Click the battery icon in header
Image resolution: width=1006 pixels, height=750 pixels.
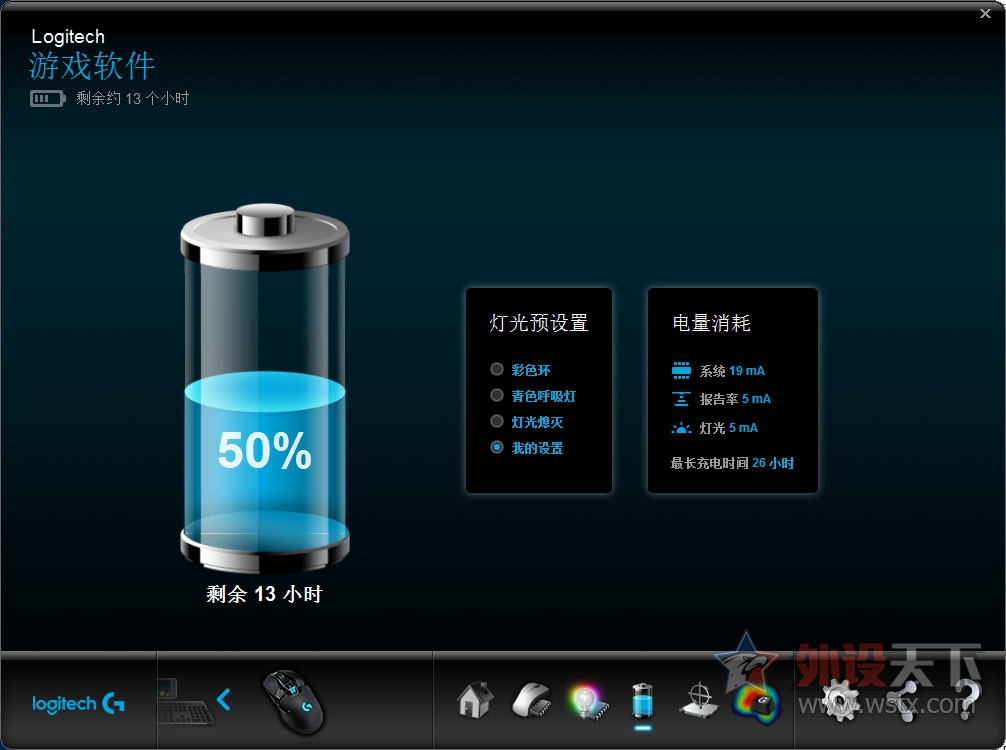[x=47, y=98]
